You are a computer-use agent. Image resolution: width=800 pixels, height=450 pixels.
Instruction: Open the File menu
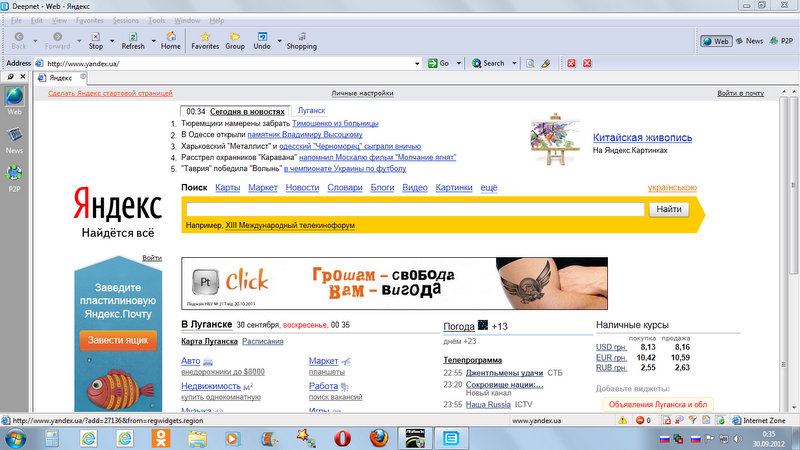[16, 20]
